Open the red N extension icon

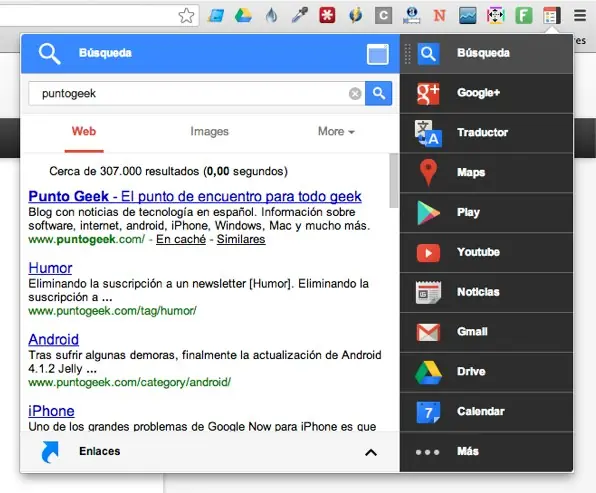(x=439, y=16)
